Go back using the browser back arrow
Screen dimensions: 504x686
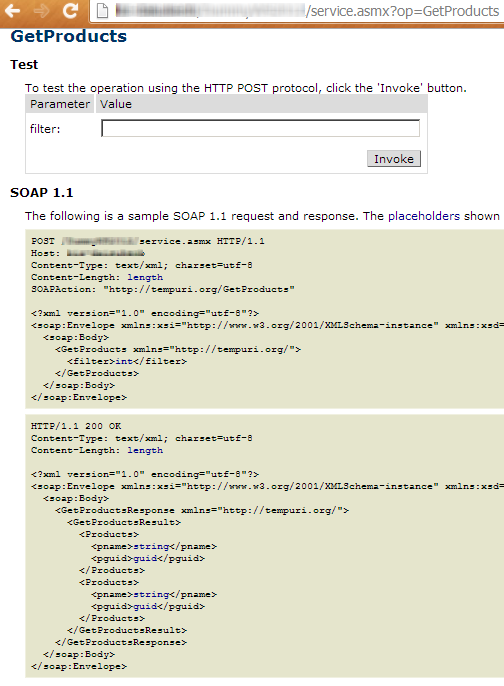pyautogui.click(x=12, y=10)
